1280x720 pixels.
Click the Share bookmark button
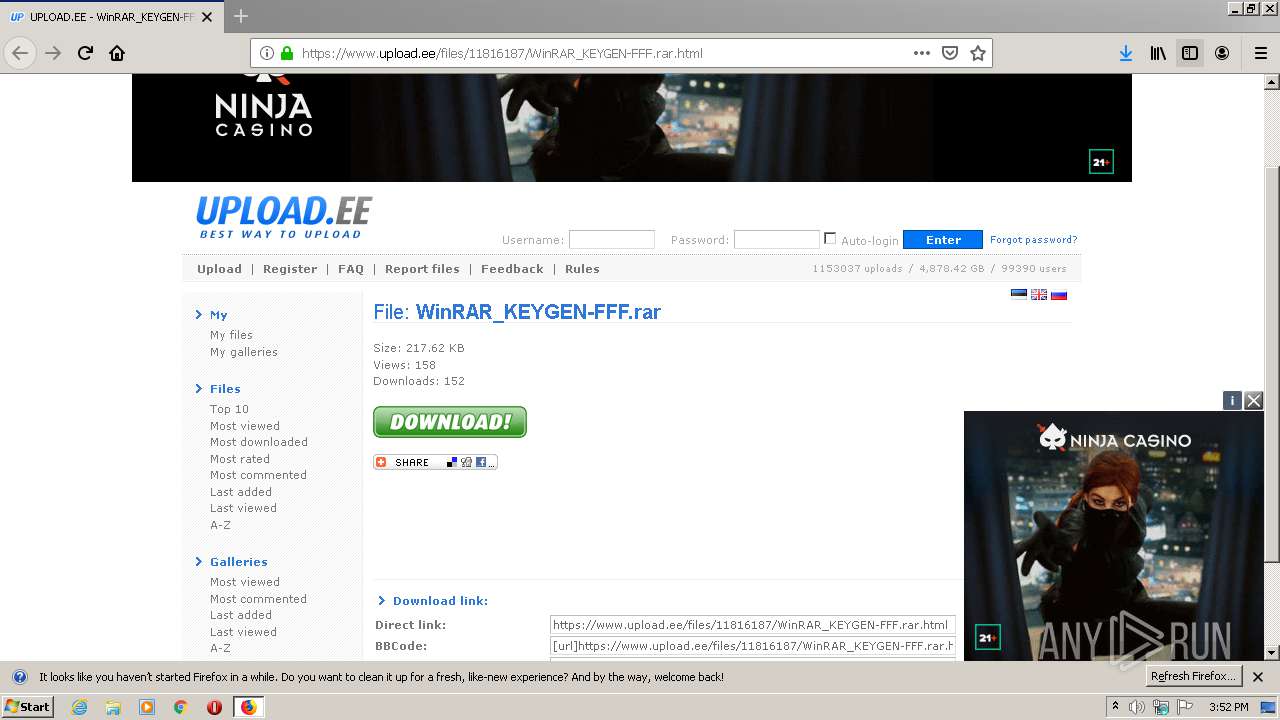[x=435, y=462]
